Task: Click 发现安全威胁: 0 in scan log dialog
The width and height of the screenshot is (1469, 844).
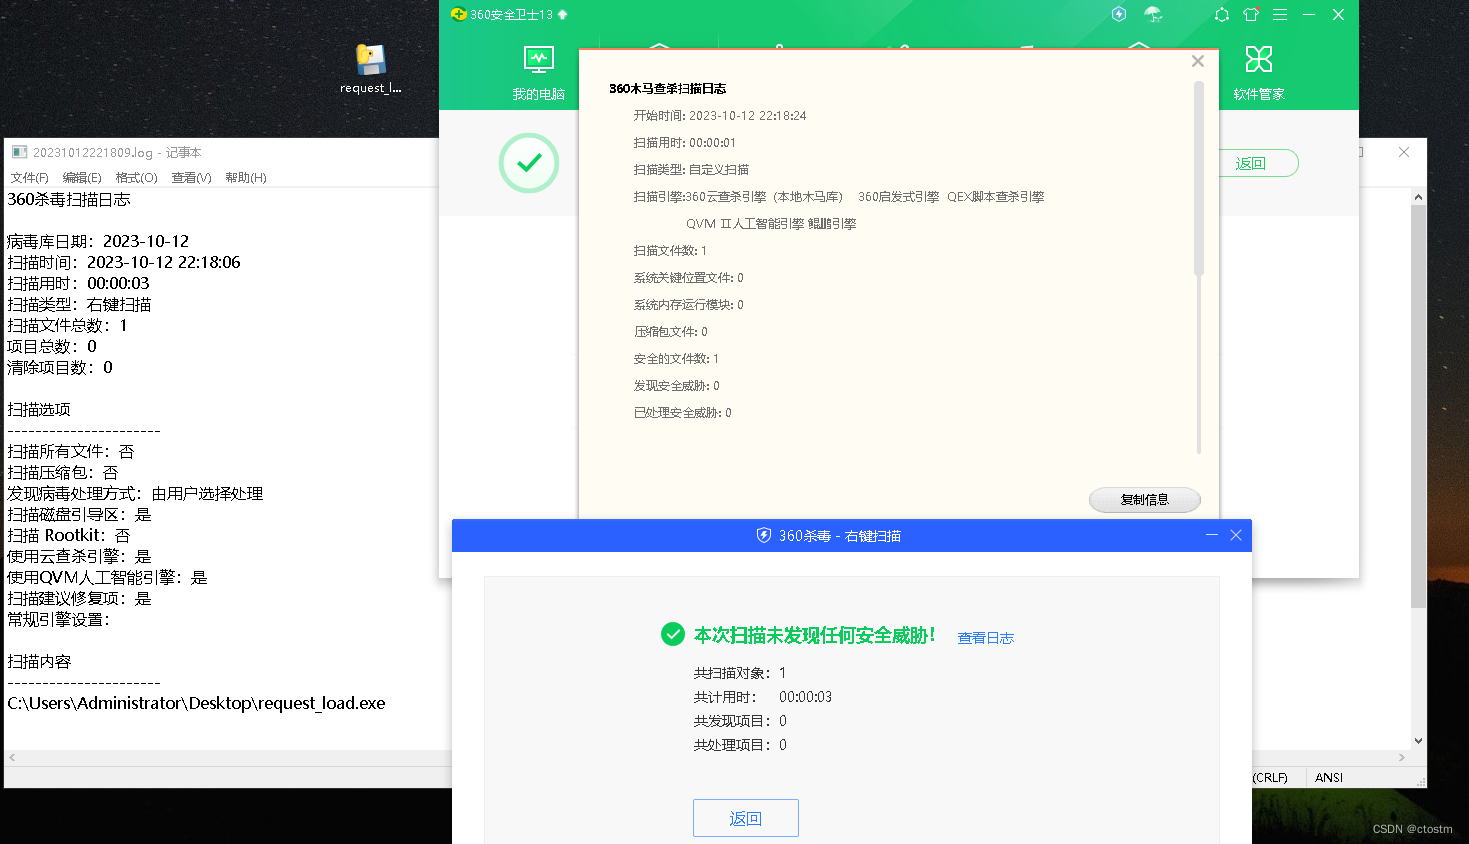Action: 676,386
